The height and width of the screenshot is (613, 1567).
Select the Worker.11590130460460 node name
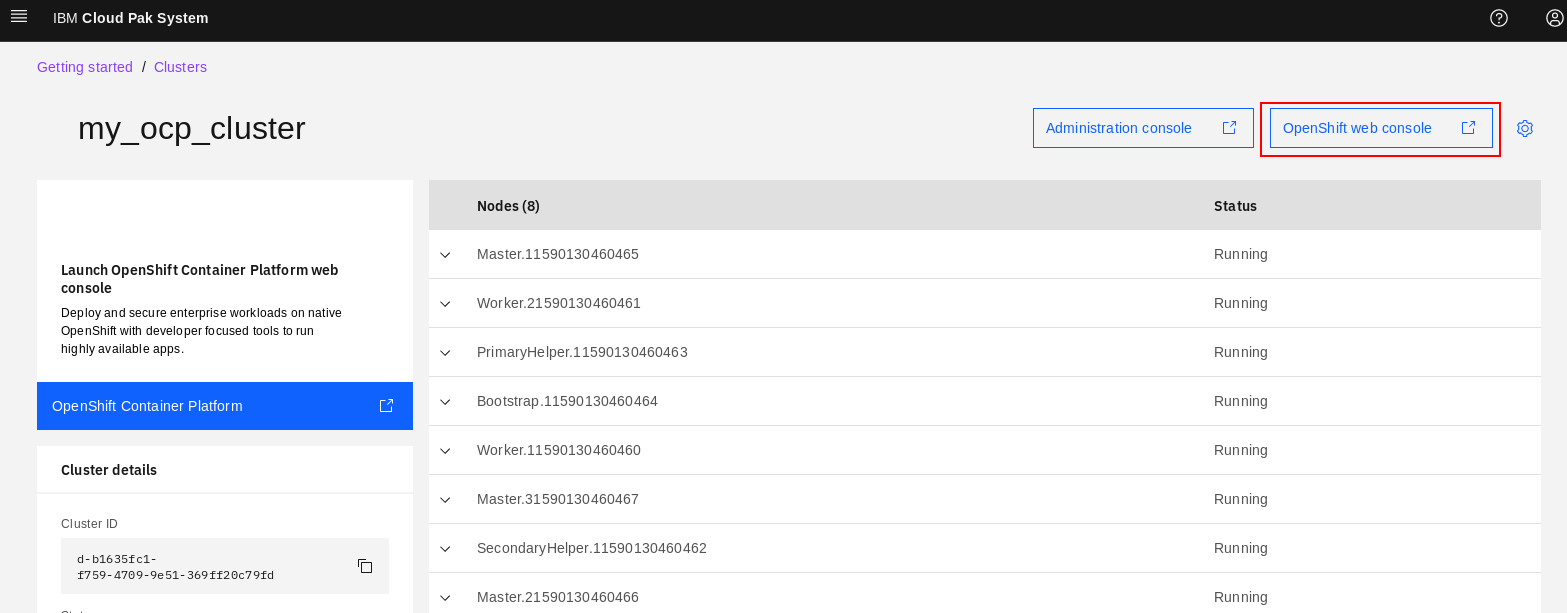[x=559, y=450]
